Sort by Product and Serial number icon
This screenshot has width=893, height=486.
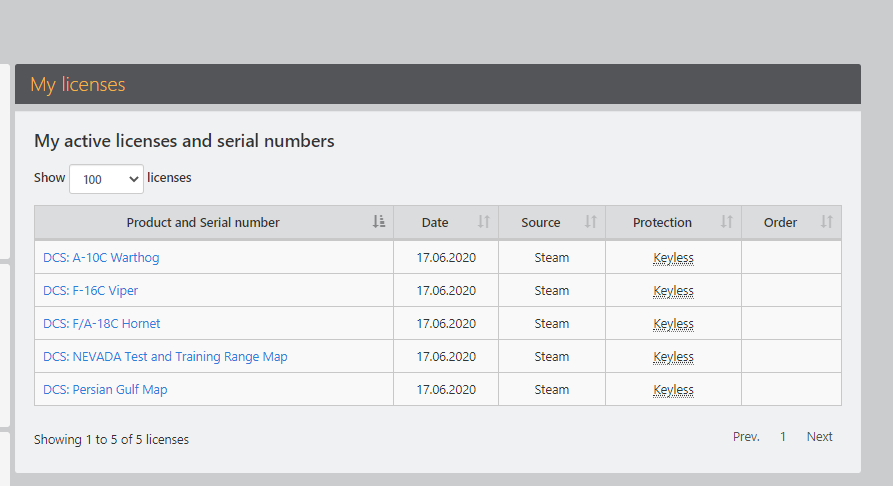pyautogui.click(x=379, y=222)
